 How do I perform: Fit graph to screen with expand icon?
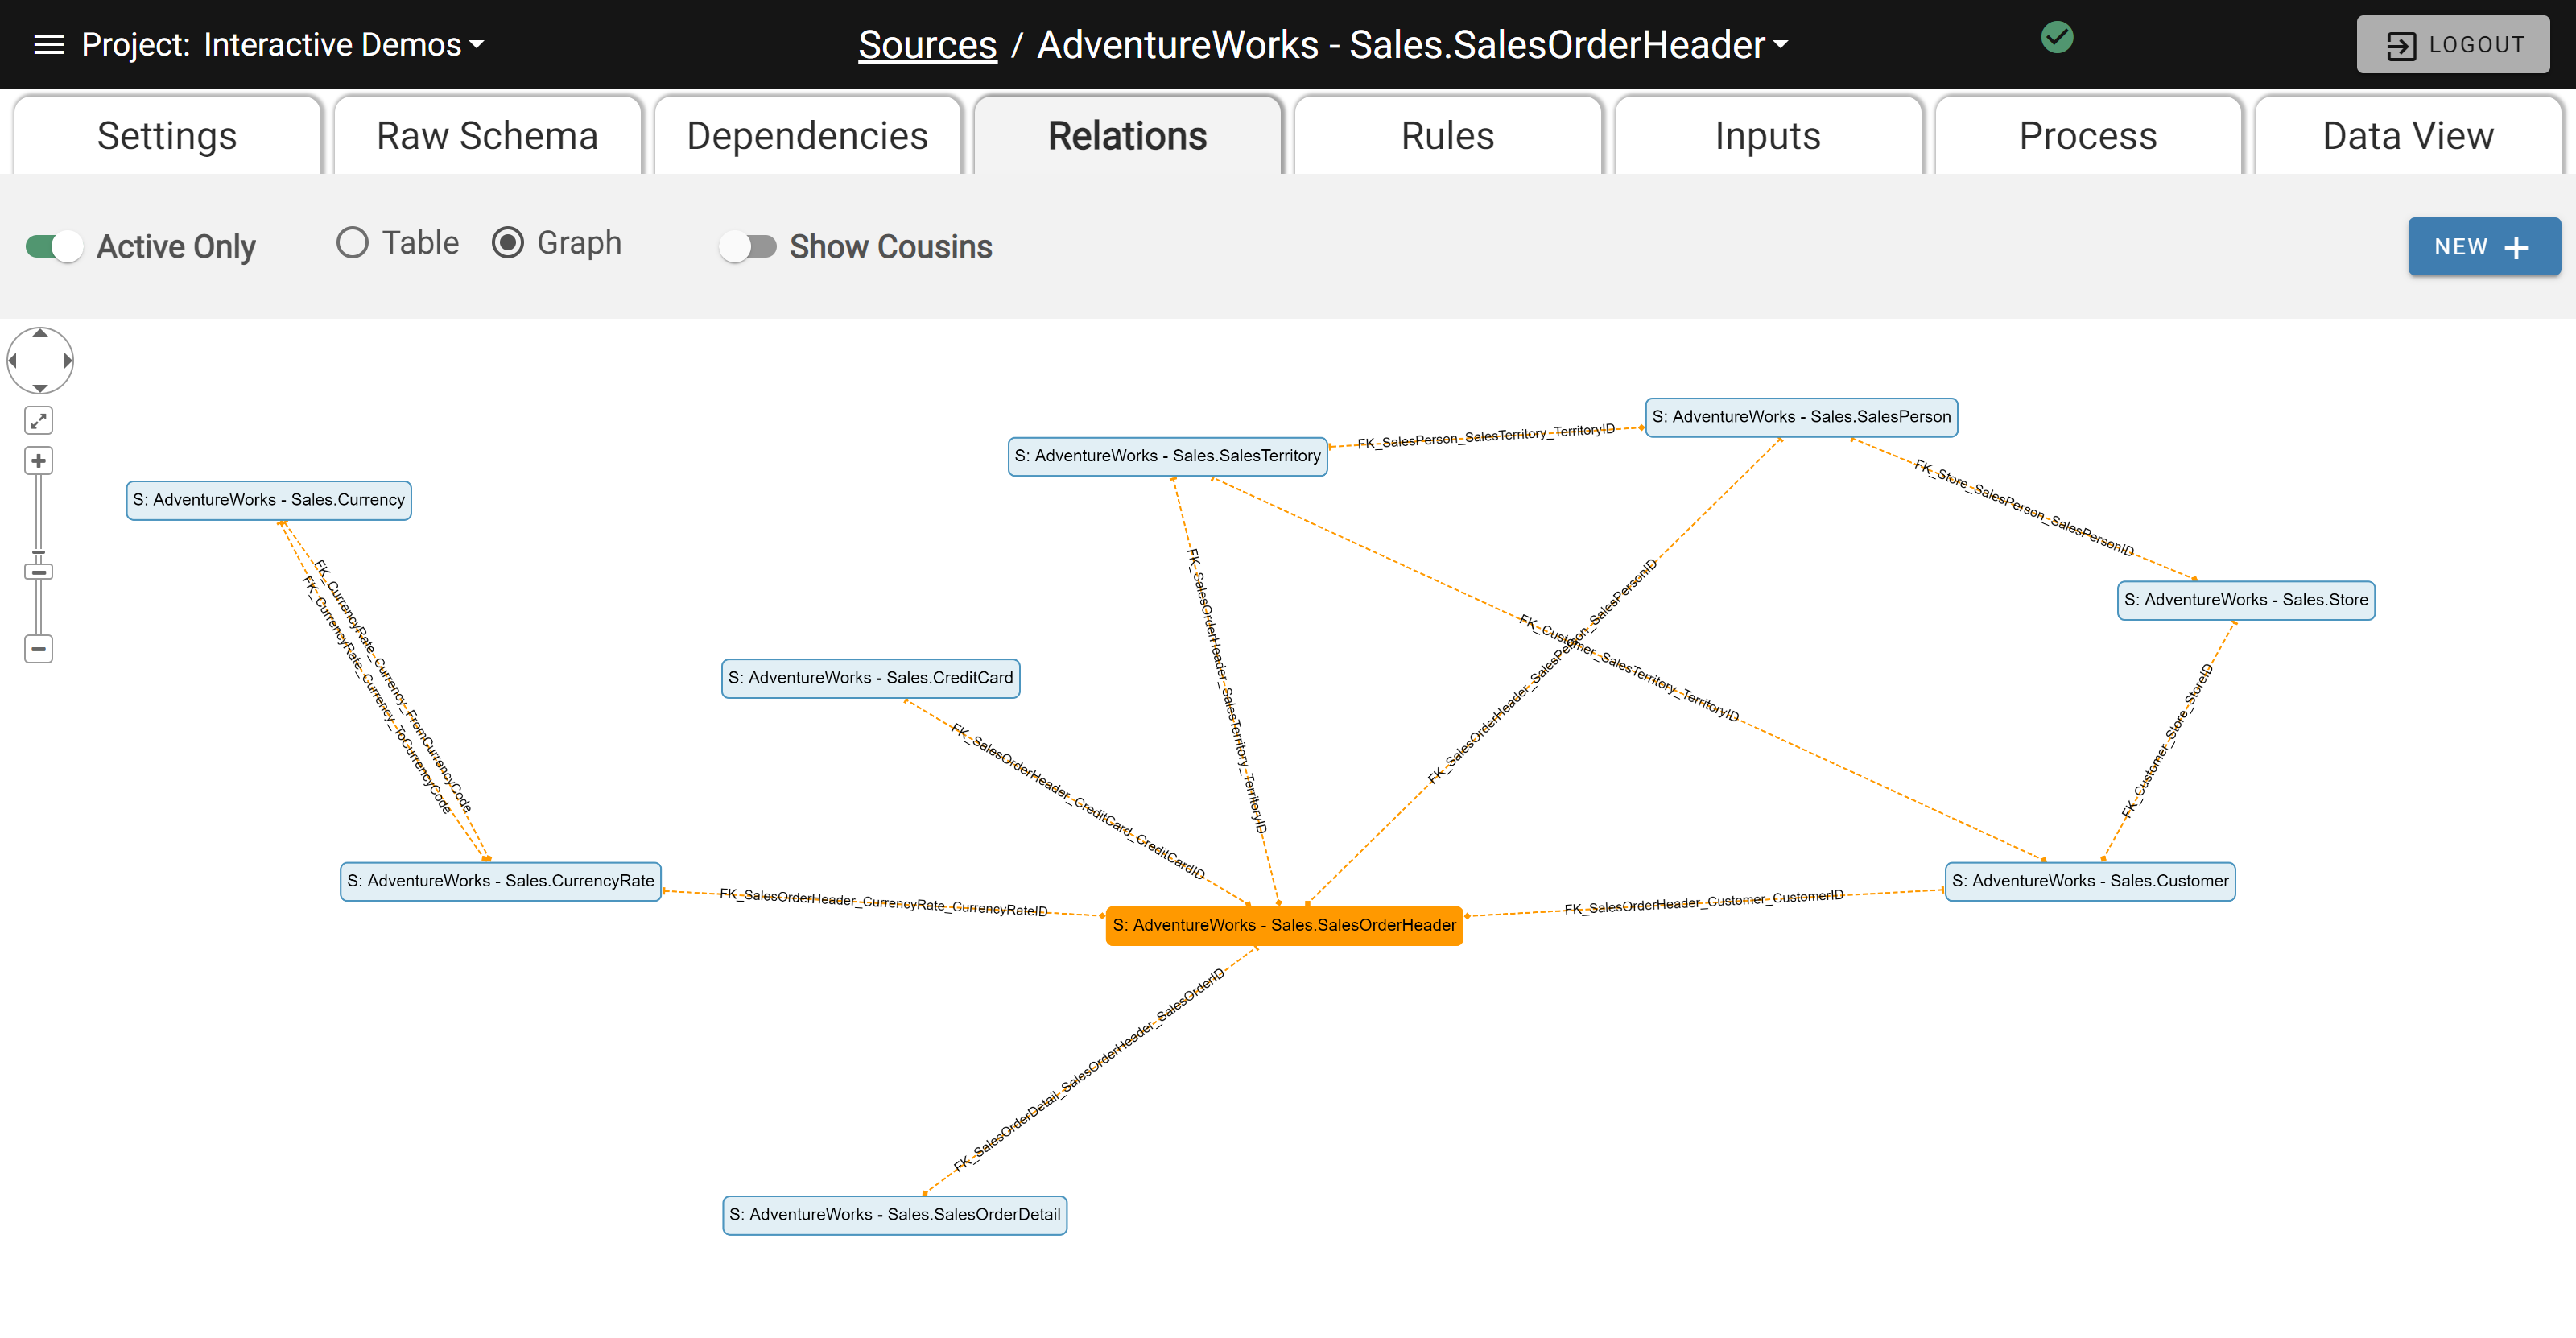[x=39, y=421]
